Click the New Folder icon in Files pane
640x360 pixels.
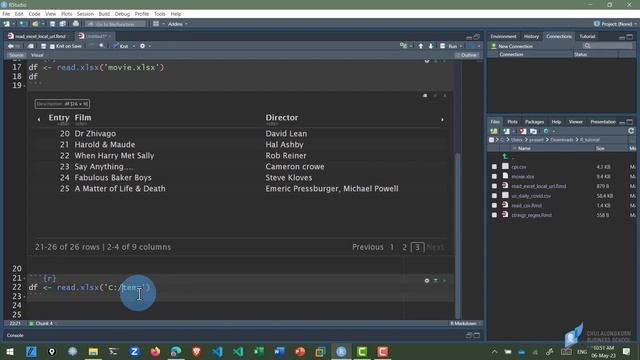pos(494,131)
